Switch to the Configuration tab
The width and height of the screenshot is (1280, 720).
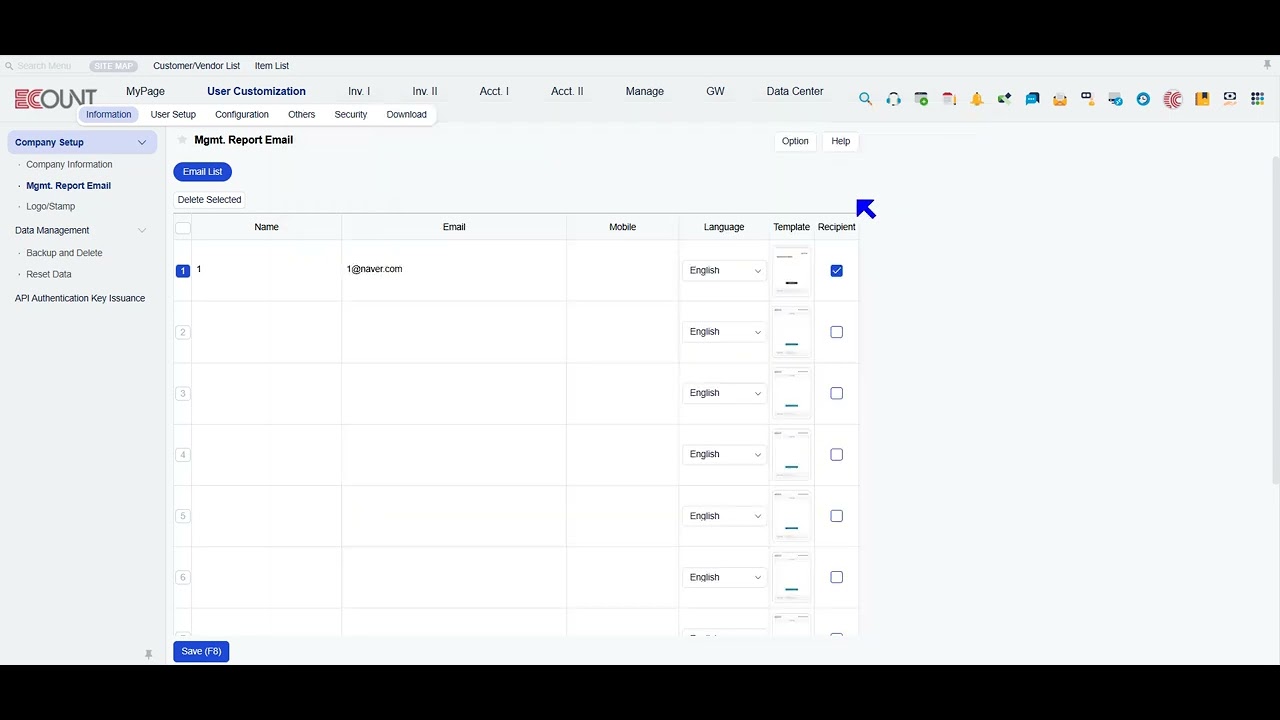tap(242, 114)
